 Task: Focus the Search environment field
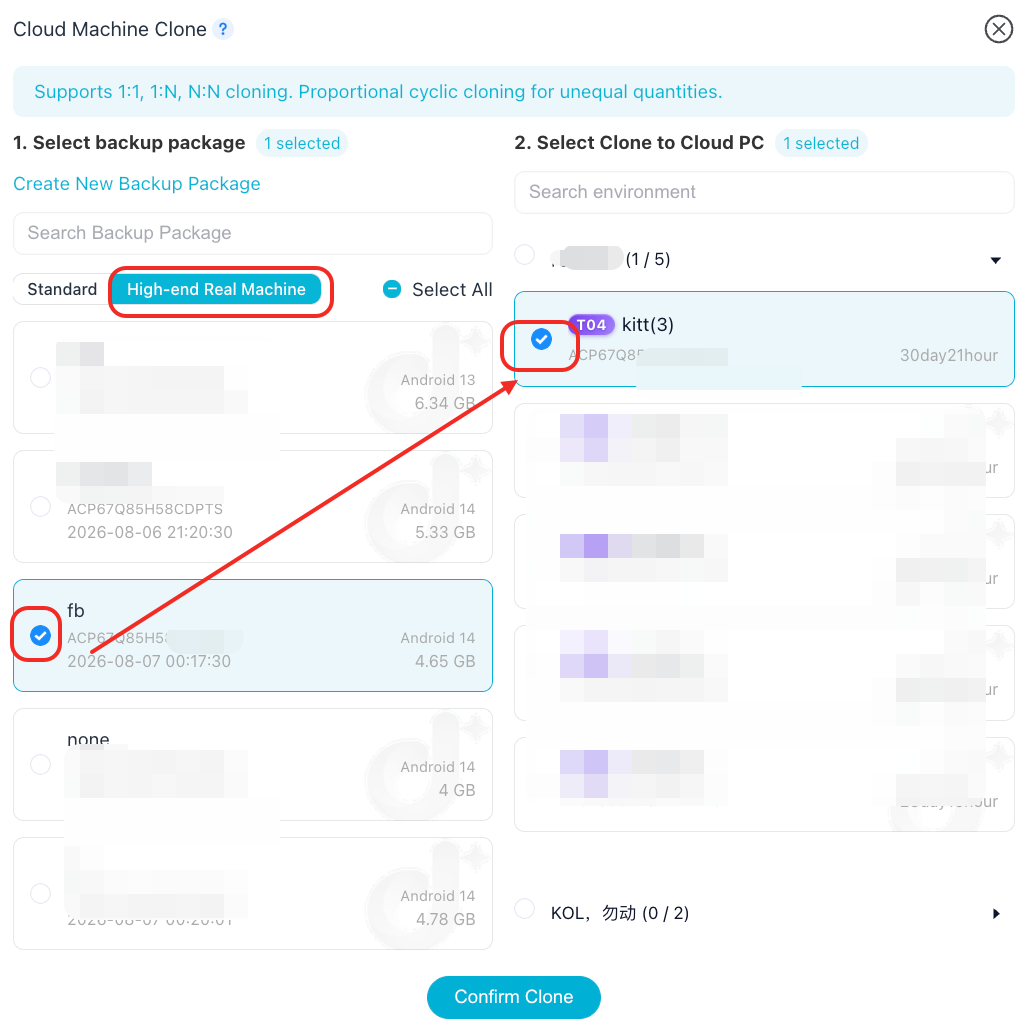pyautogui.click(x=764, y=192)
